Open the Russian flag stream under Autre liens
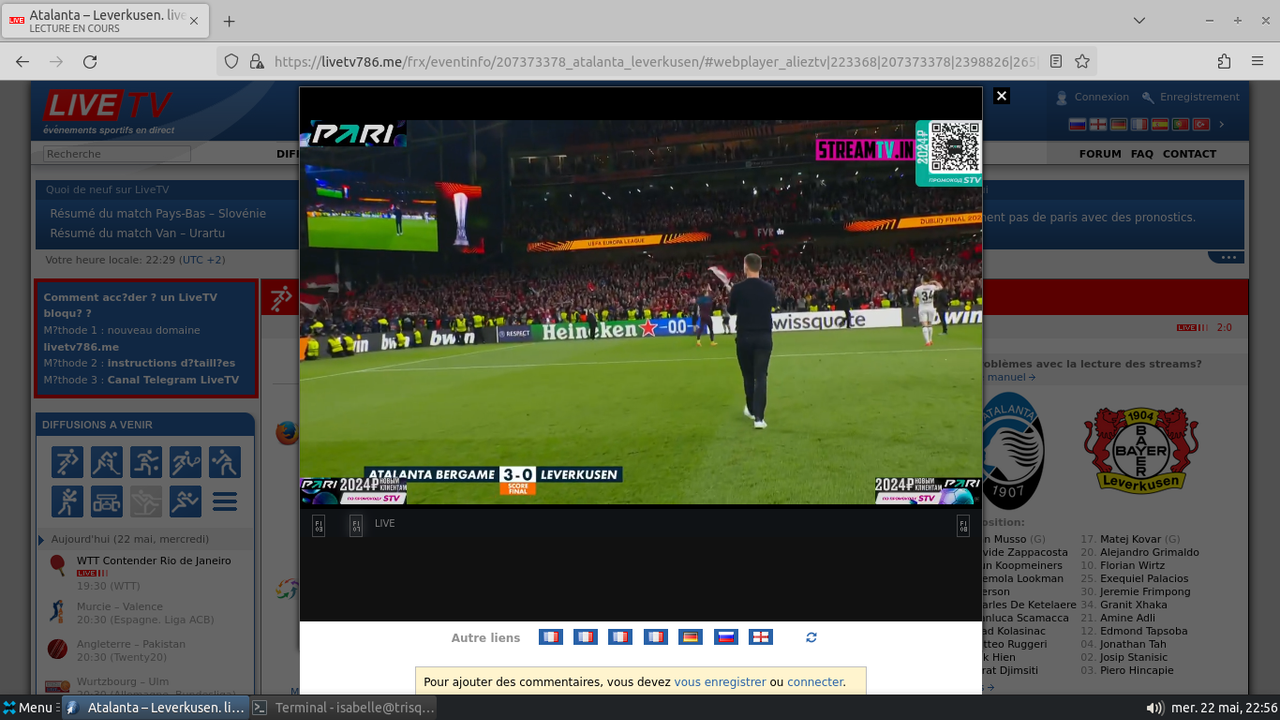Image resolution: width=1280 pixels, height=720 pixels. pos(726,637)
